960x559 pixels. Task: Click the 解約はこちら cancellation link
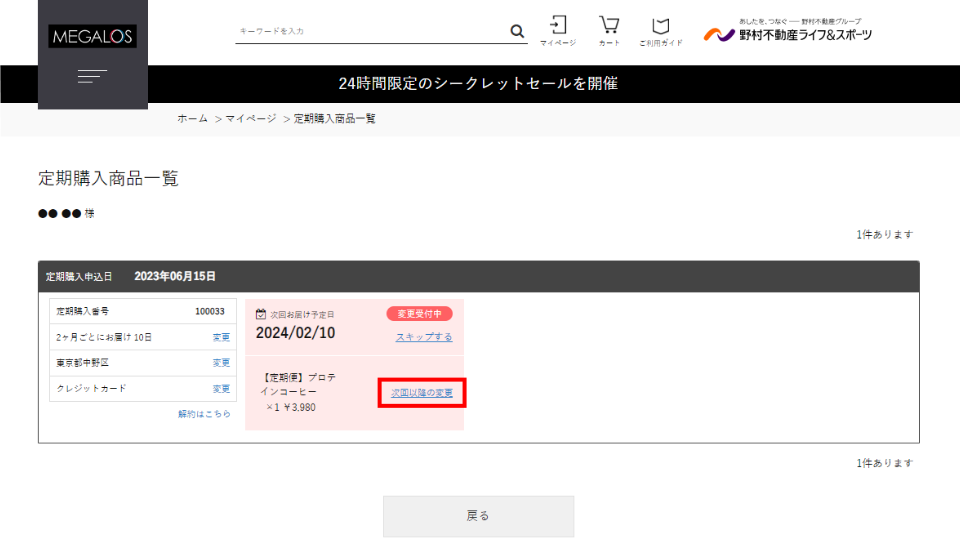click(204, 413)
